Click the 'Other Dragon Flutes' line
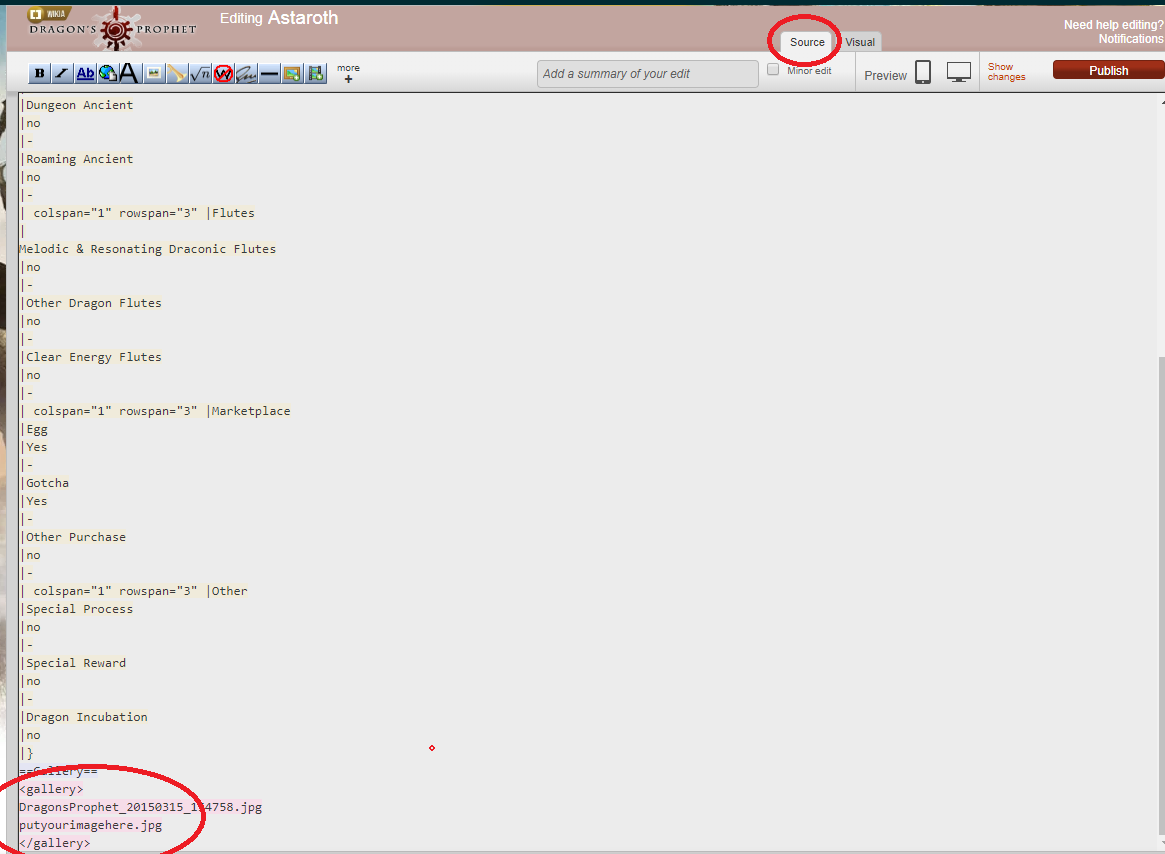 point(92,303)
